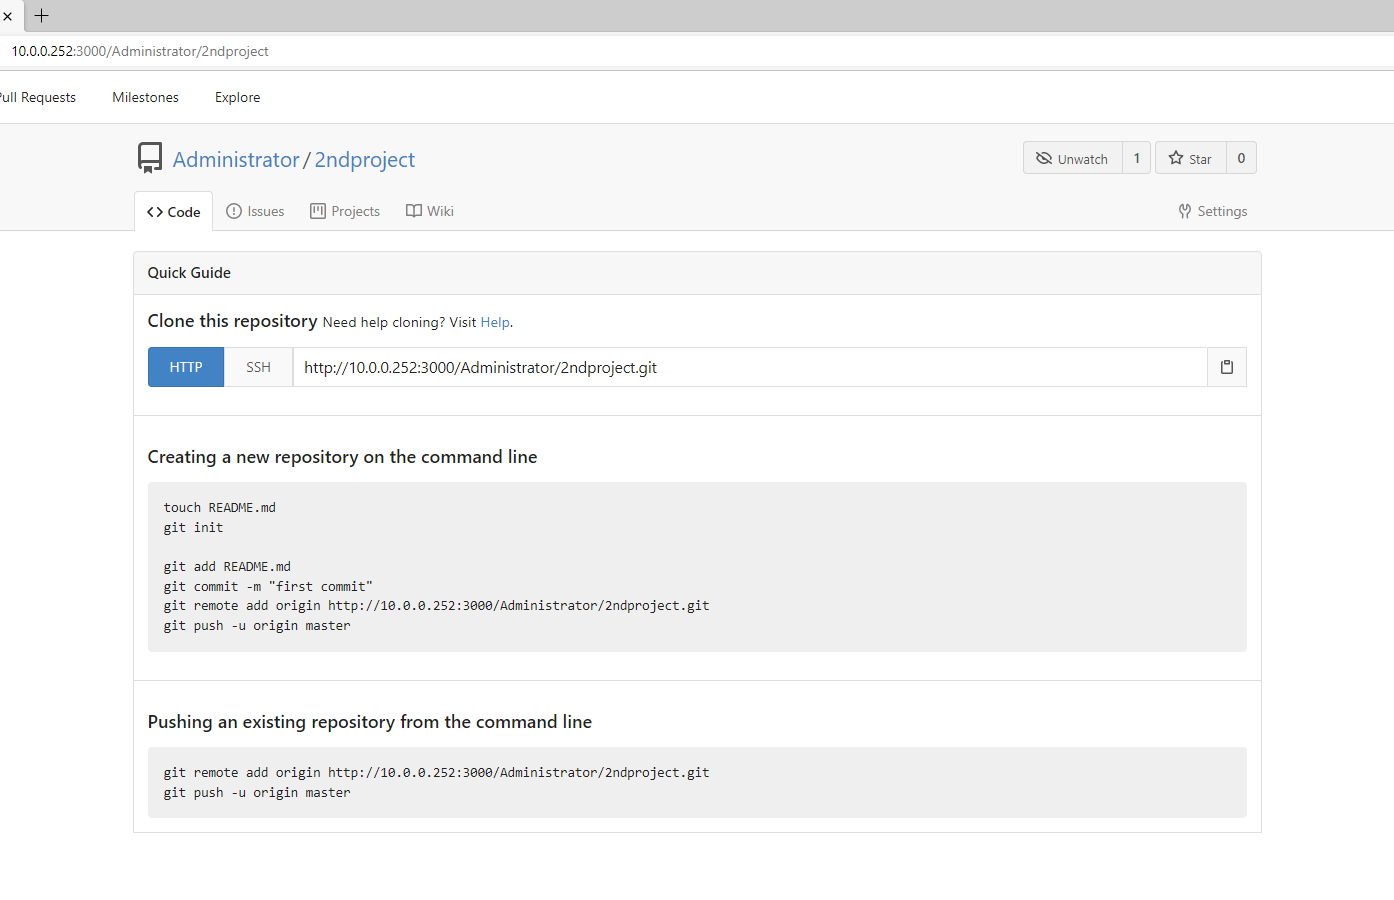The image size is (1394, 900).
Task: Open Milestones in the top navigation
Action: 145,97
